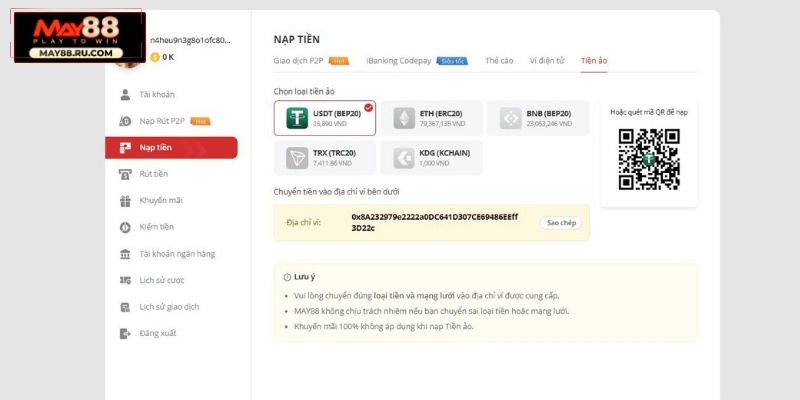View Lịch sử giao dịch
Image resolution: width=800 pixels, height=400 pixels.
point(171,307)
